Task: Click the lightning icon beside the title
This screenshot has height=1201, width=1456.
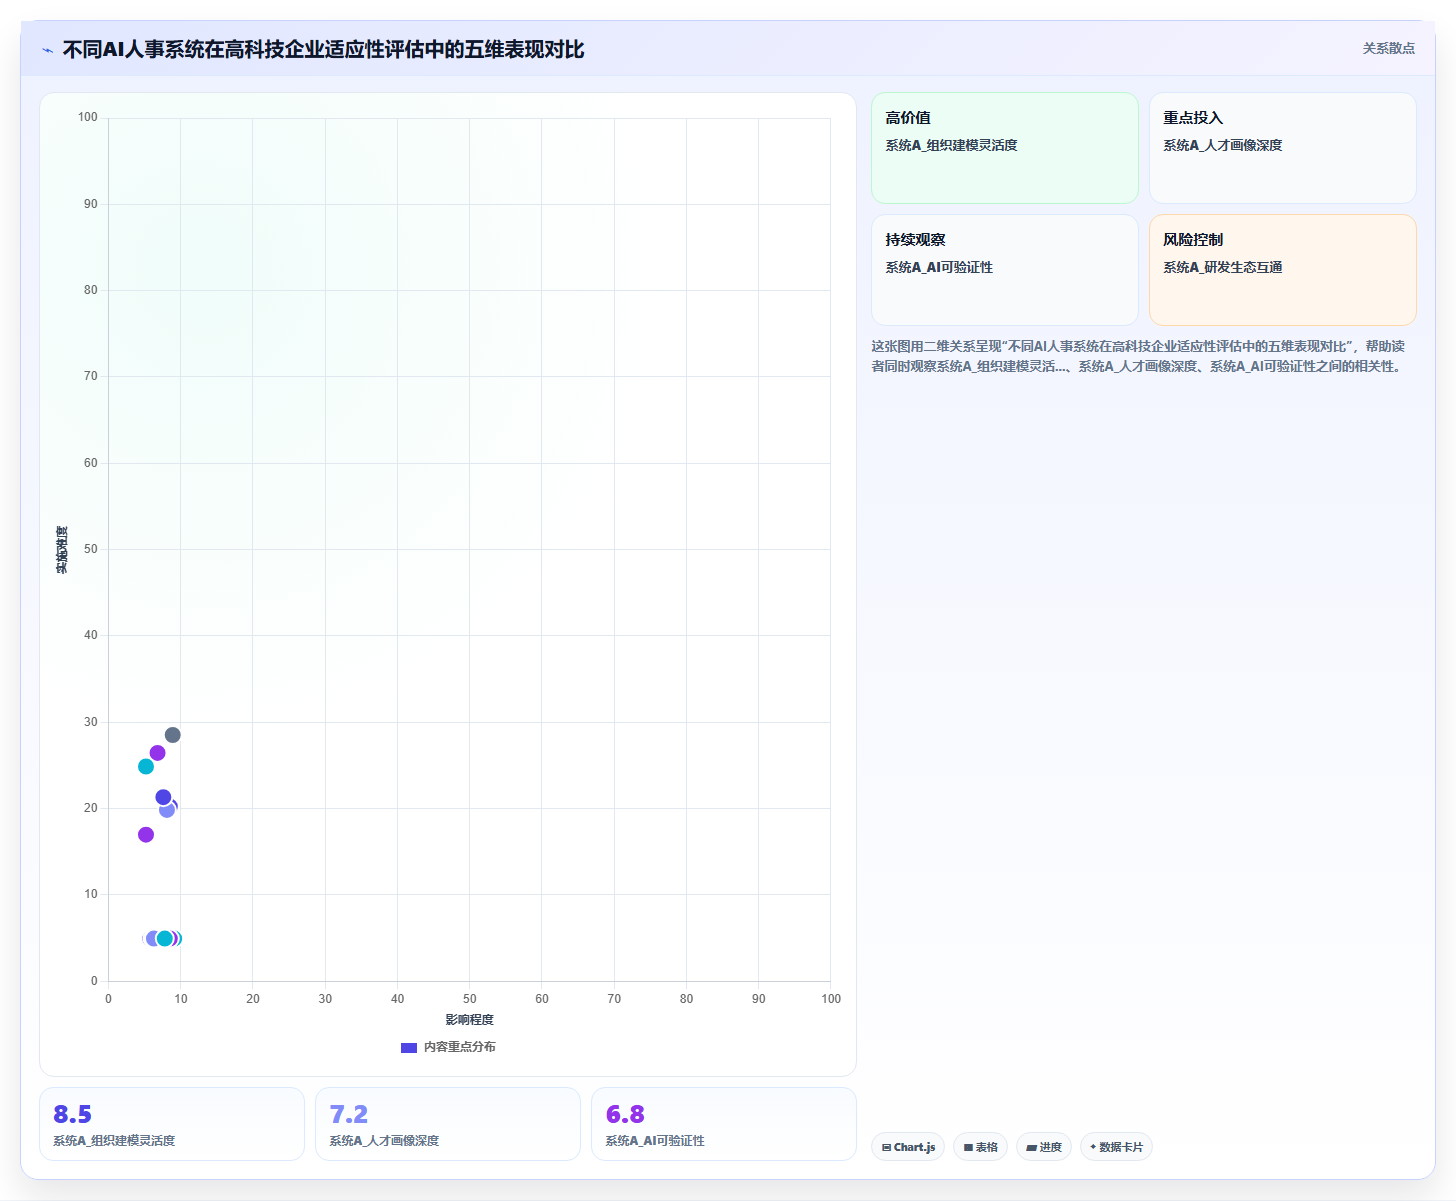Action: pos(47,50)
